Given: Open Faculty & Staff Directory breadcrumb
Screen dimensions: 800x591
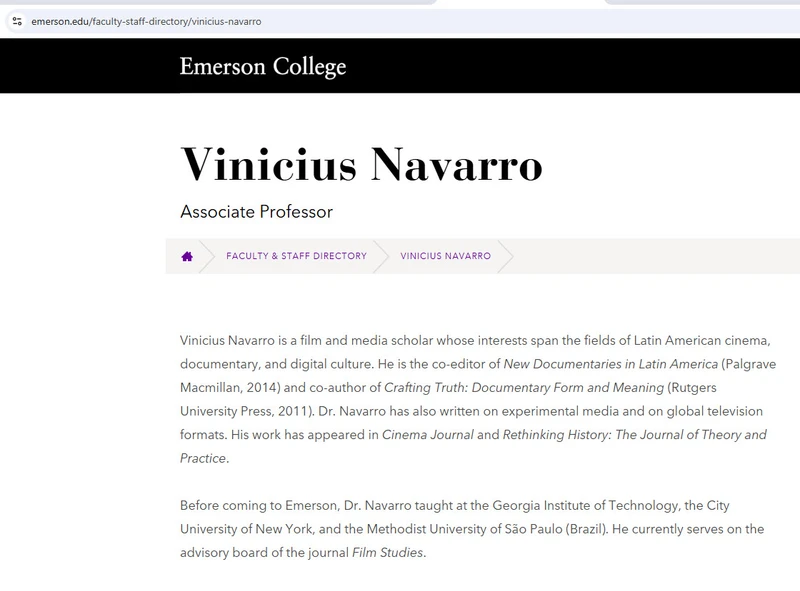Looking at the screenshot, I should tap(296, 256).
